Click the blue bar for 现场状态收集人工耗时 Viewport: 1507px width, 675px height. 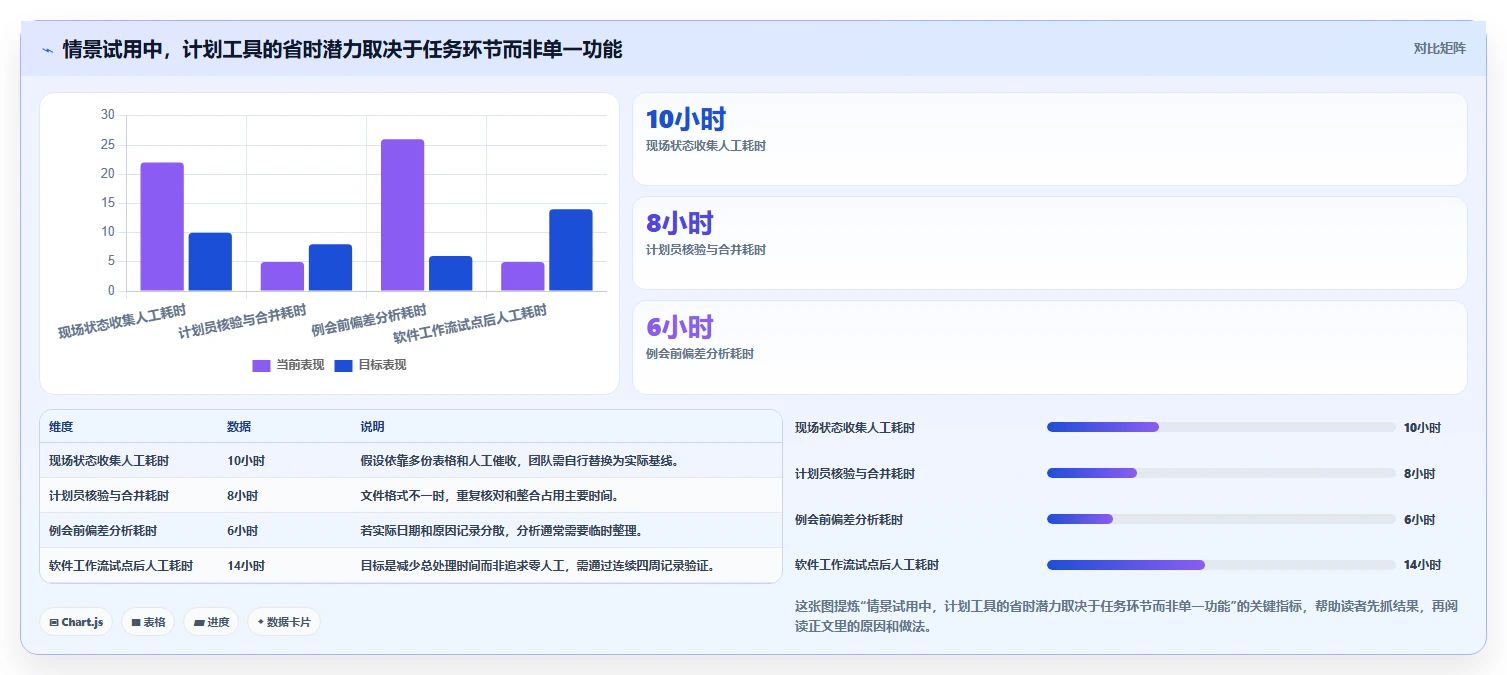click(210, 262)
